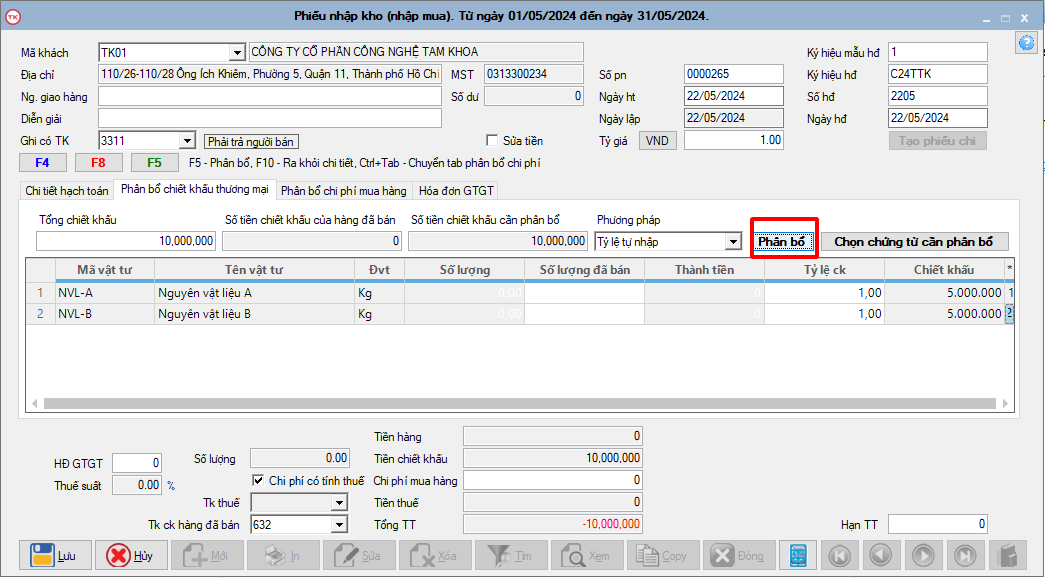Click the Lưu save button
Screen dimensions: 1045x578
[x=55, y=555]
